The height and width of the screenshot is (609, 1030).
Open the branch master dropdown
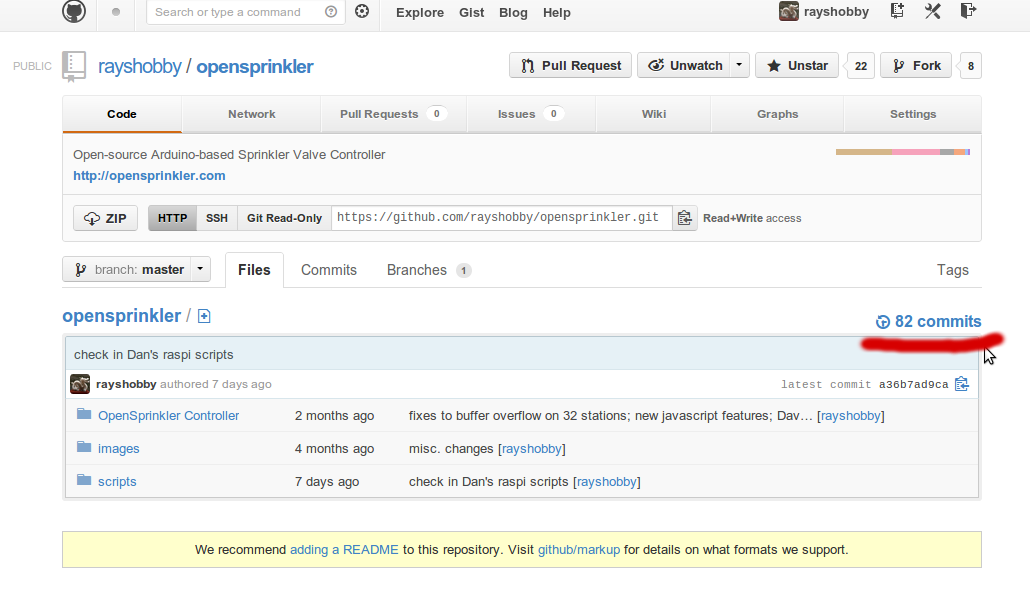[x=137, y=269]
